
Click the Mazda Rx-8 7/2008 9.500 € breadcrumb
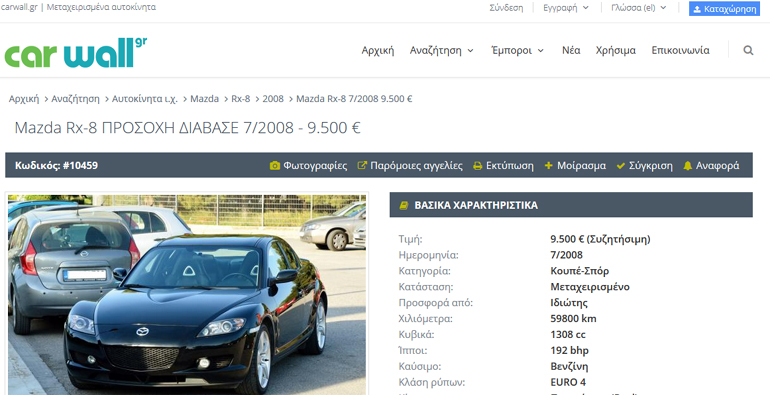pyautogui.click(x=354, y=99)
